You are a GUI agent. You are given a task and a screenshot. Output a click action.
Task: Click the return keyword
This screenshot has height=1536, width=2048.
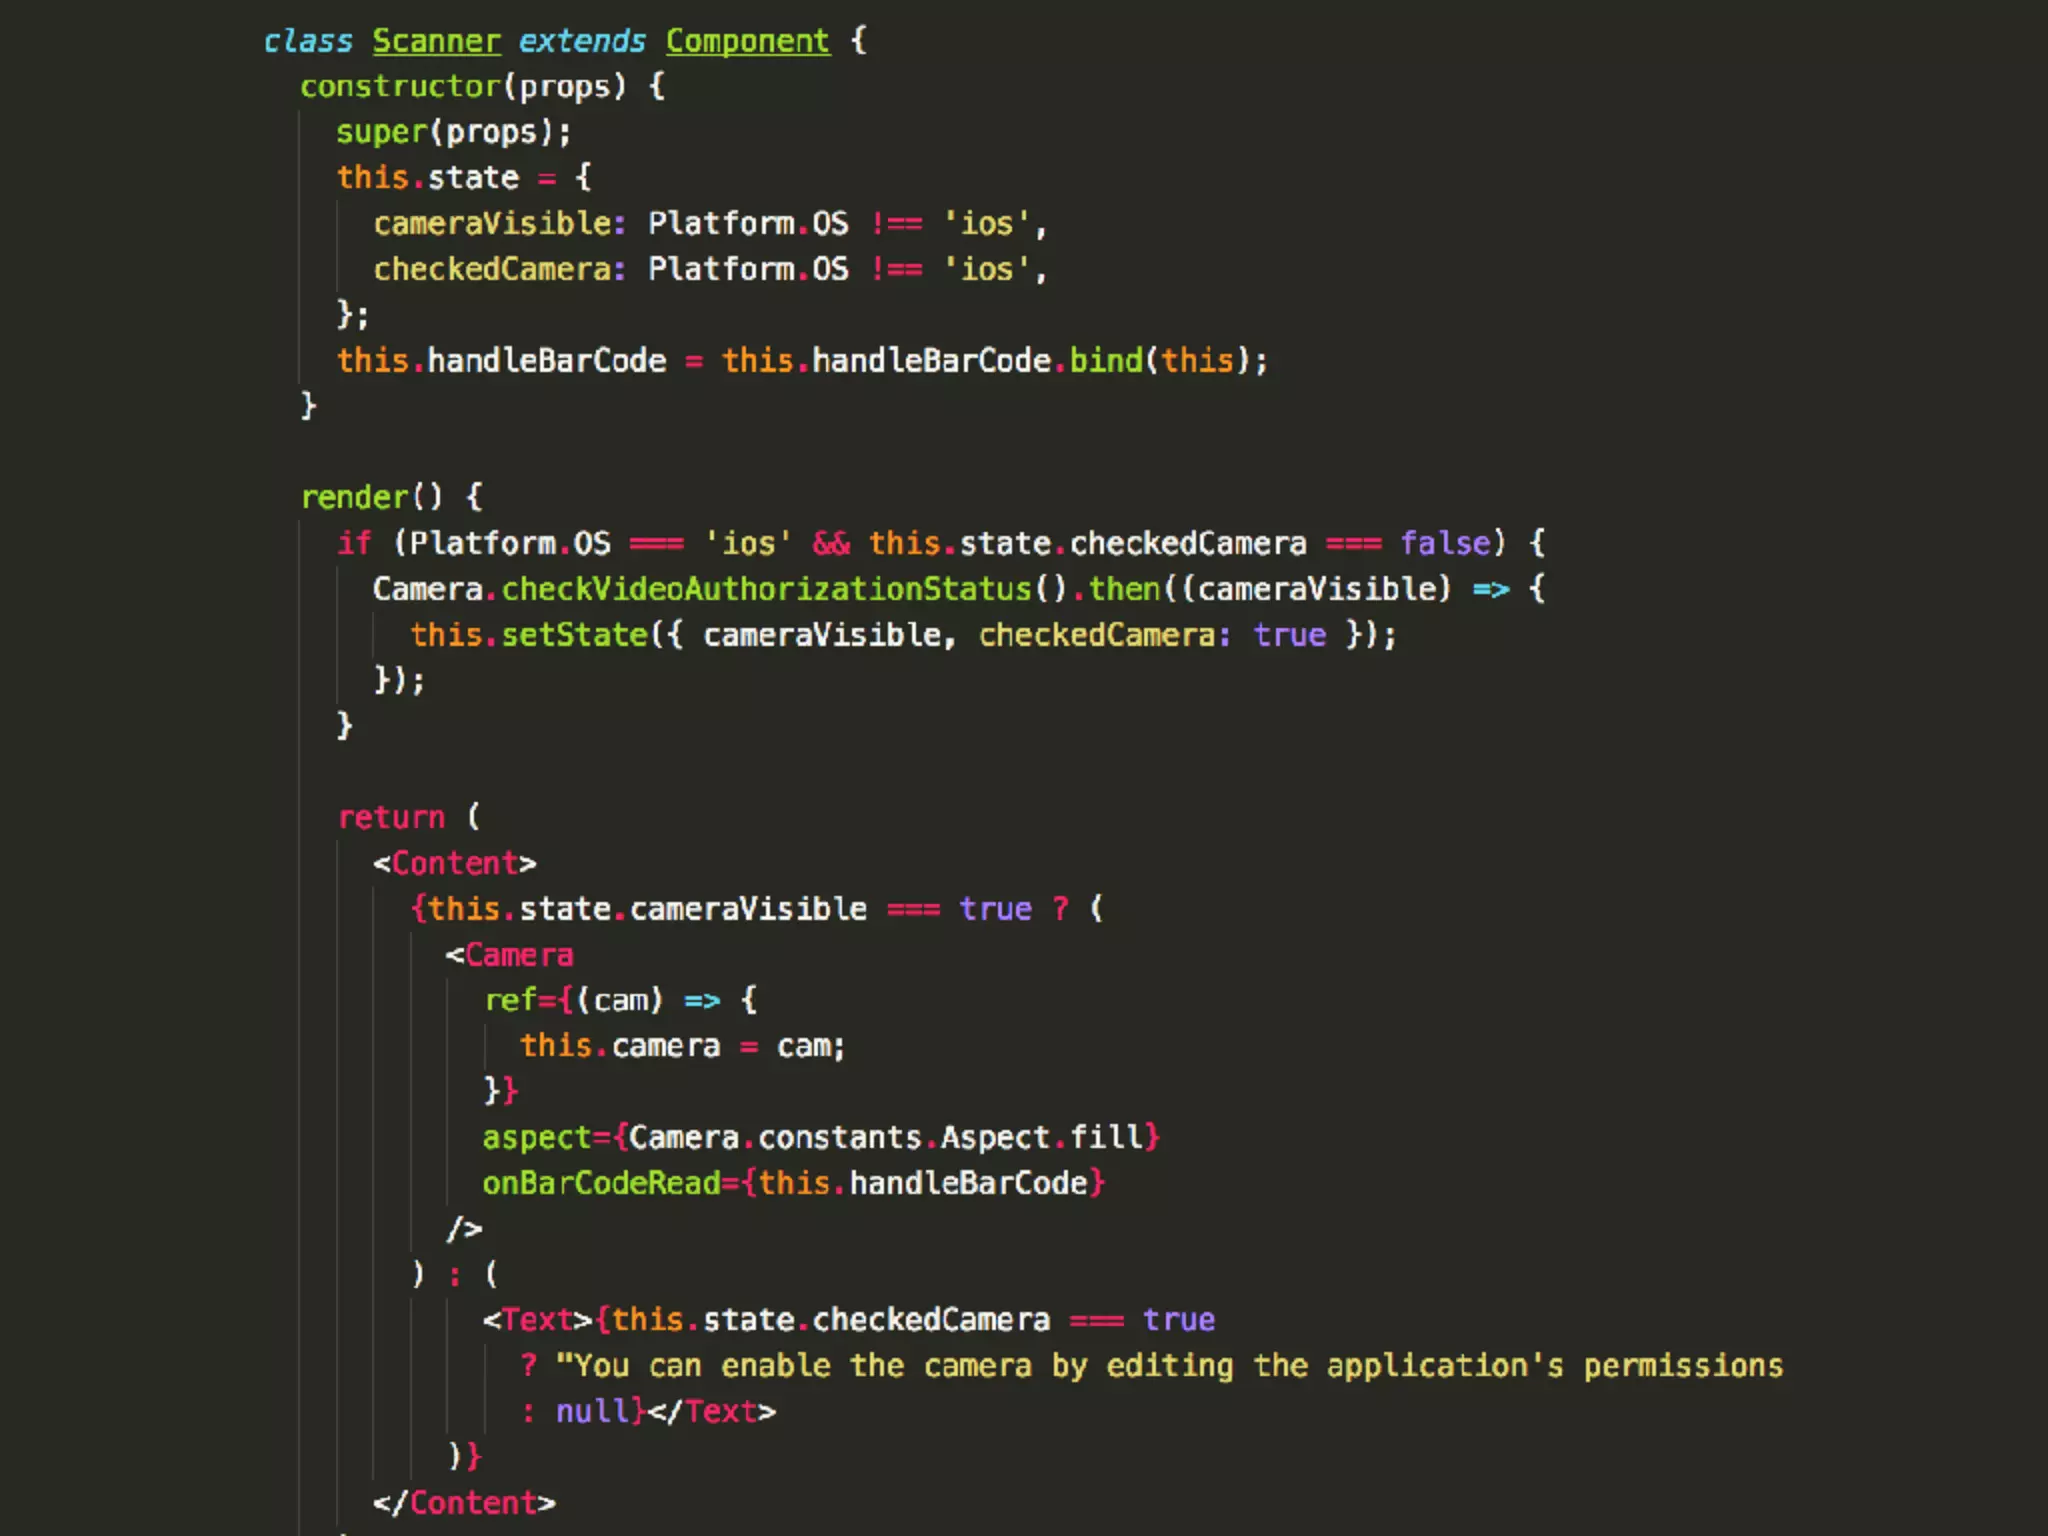[x=391, y=818]
